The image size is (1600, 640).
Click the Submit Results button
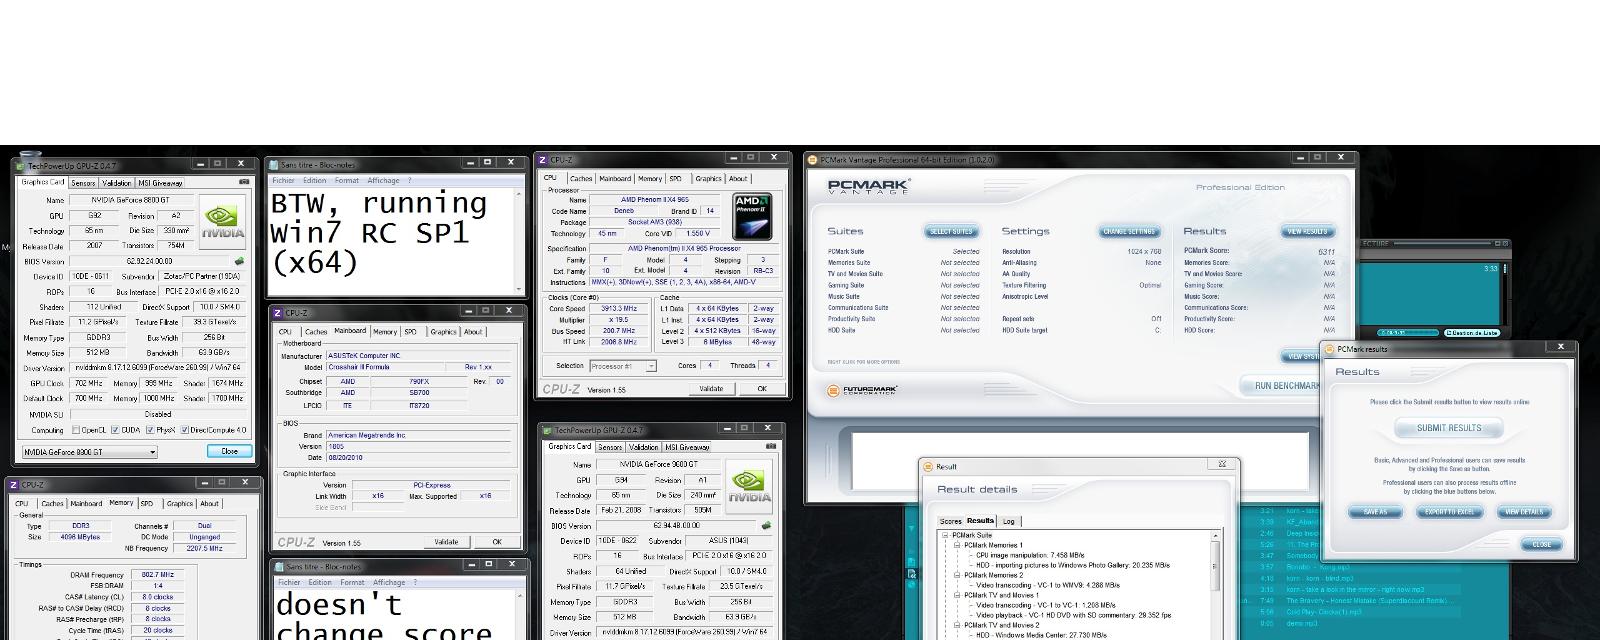point(1448,428)
